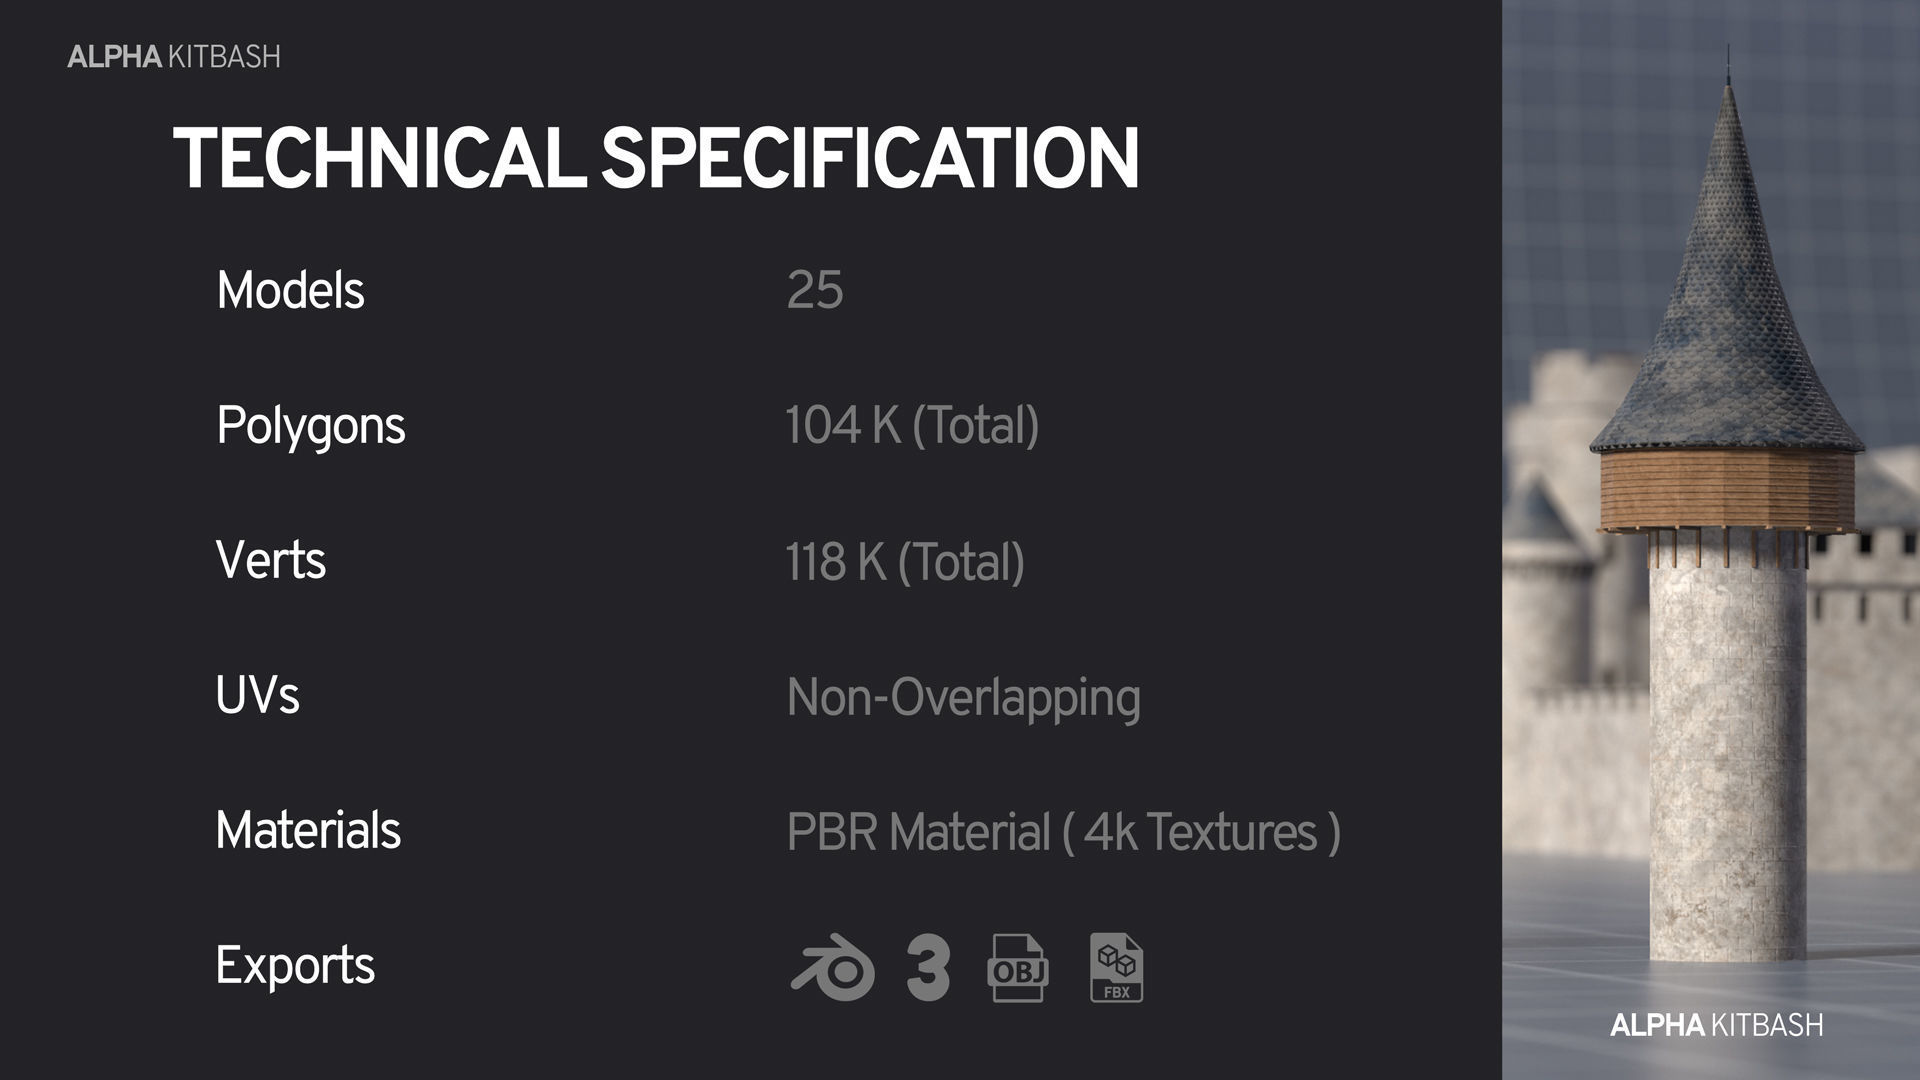Click the "PBR Material ( 4k Textures )" text
Viewport: 1920px width, 1080px height.
[x=1063, y=832]
